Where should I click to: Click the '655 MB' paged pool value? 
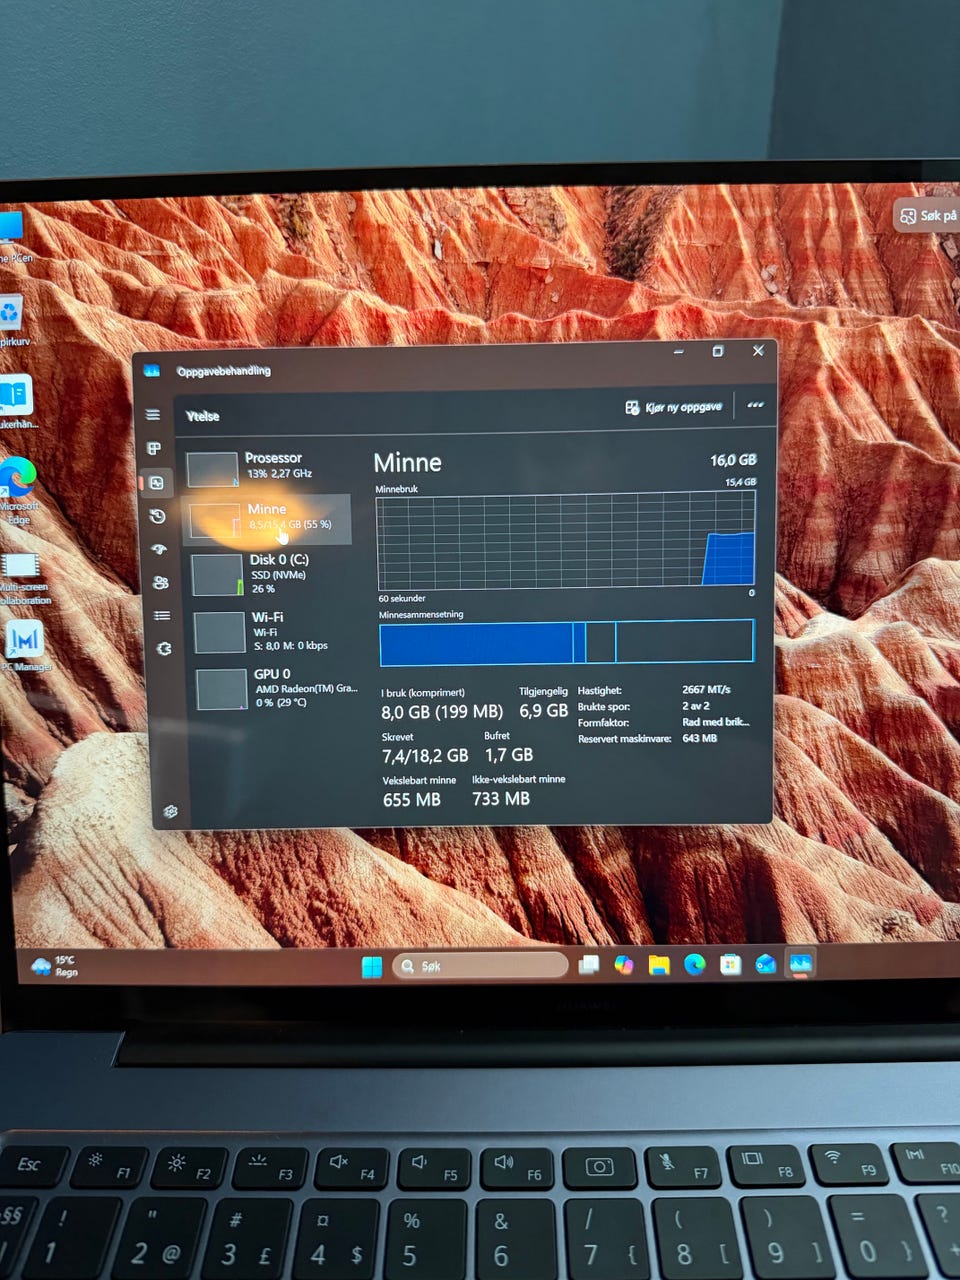tap(412, 800)
